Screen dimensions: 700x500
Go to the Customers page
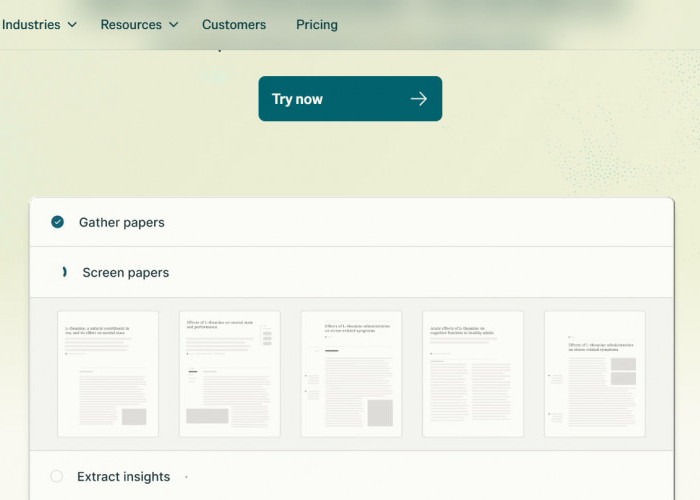pos(234,25)
